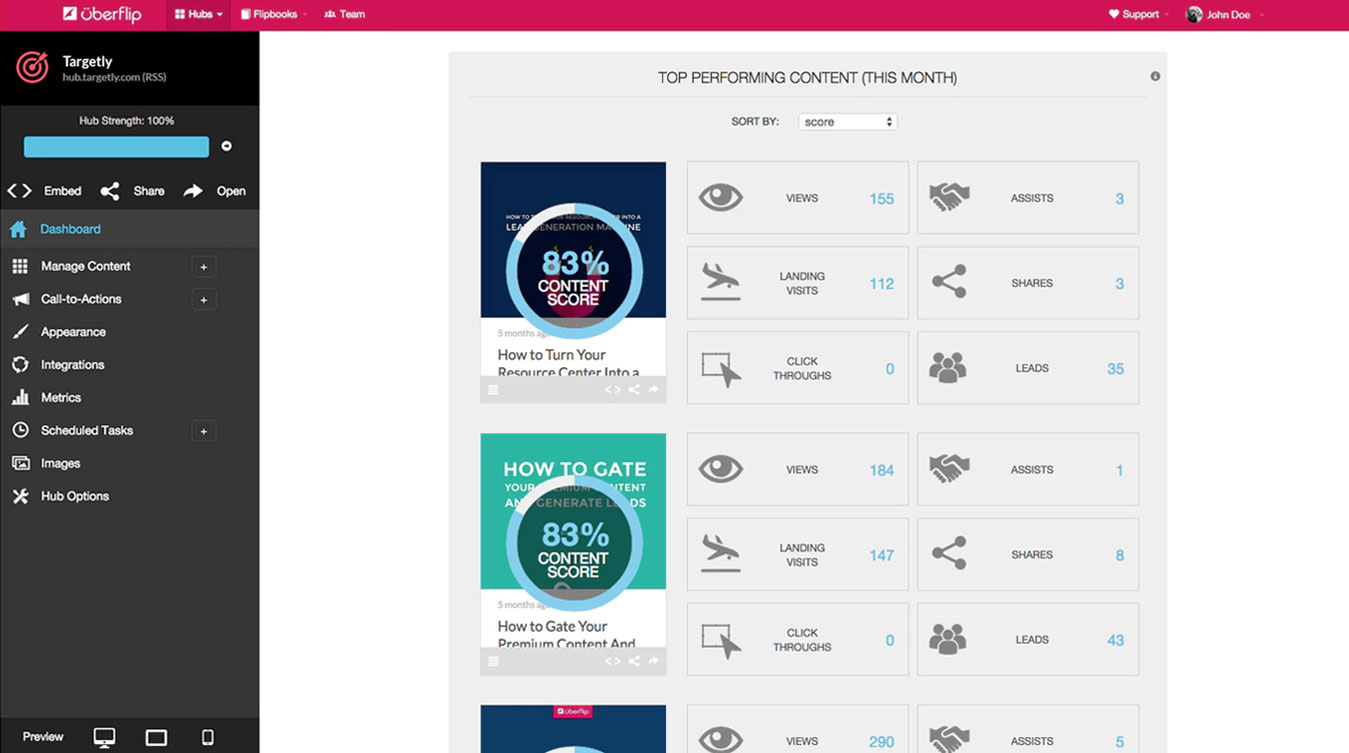Click the Views tile showing 155

point(798,198)
